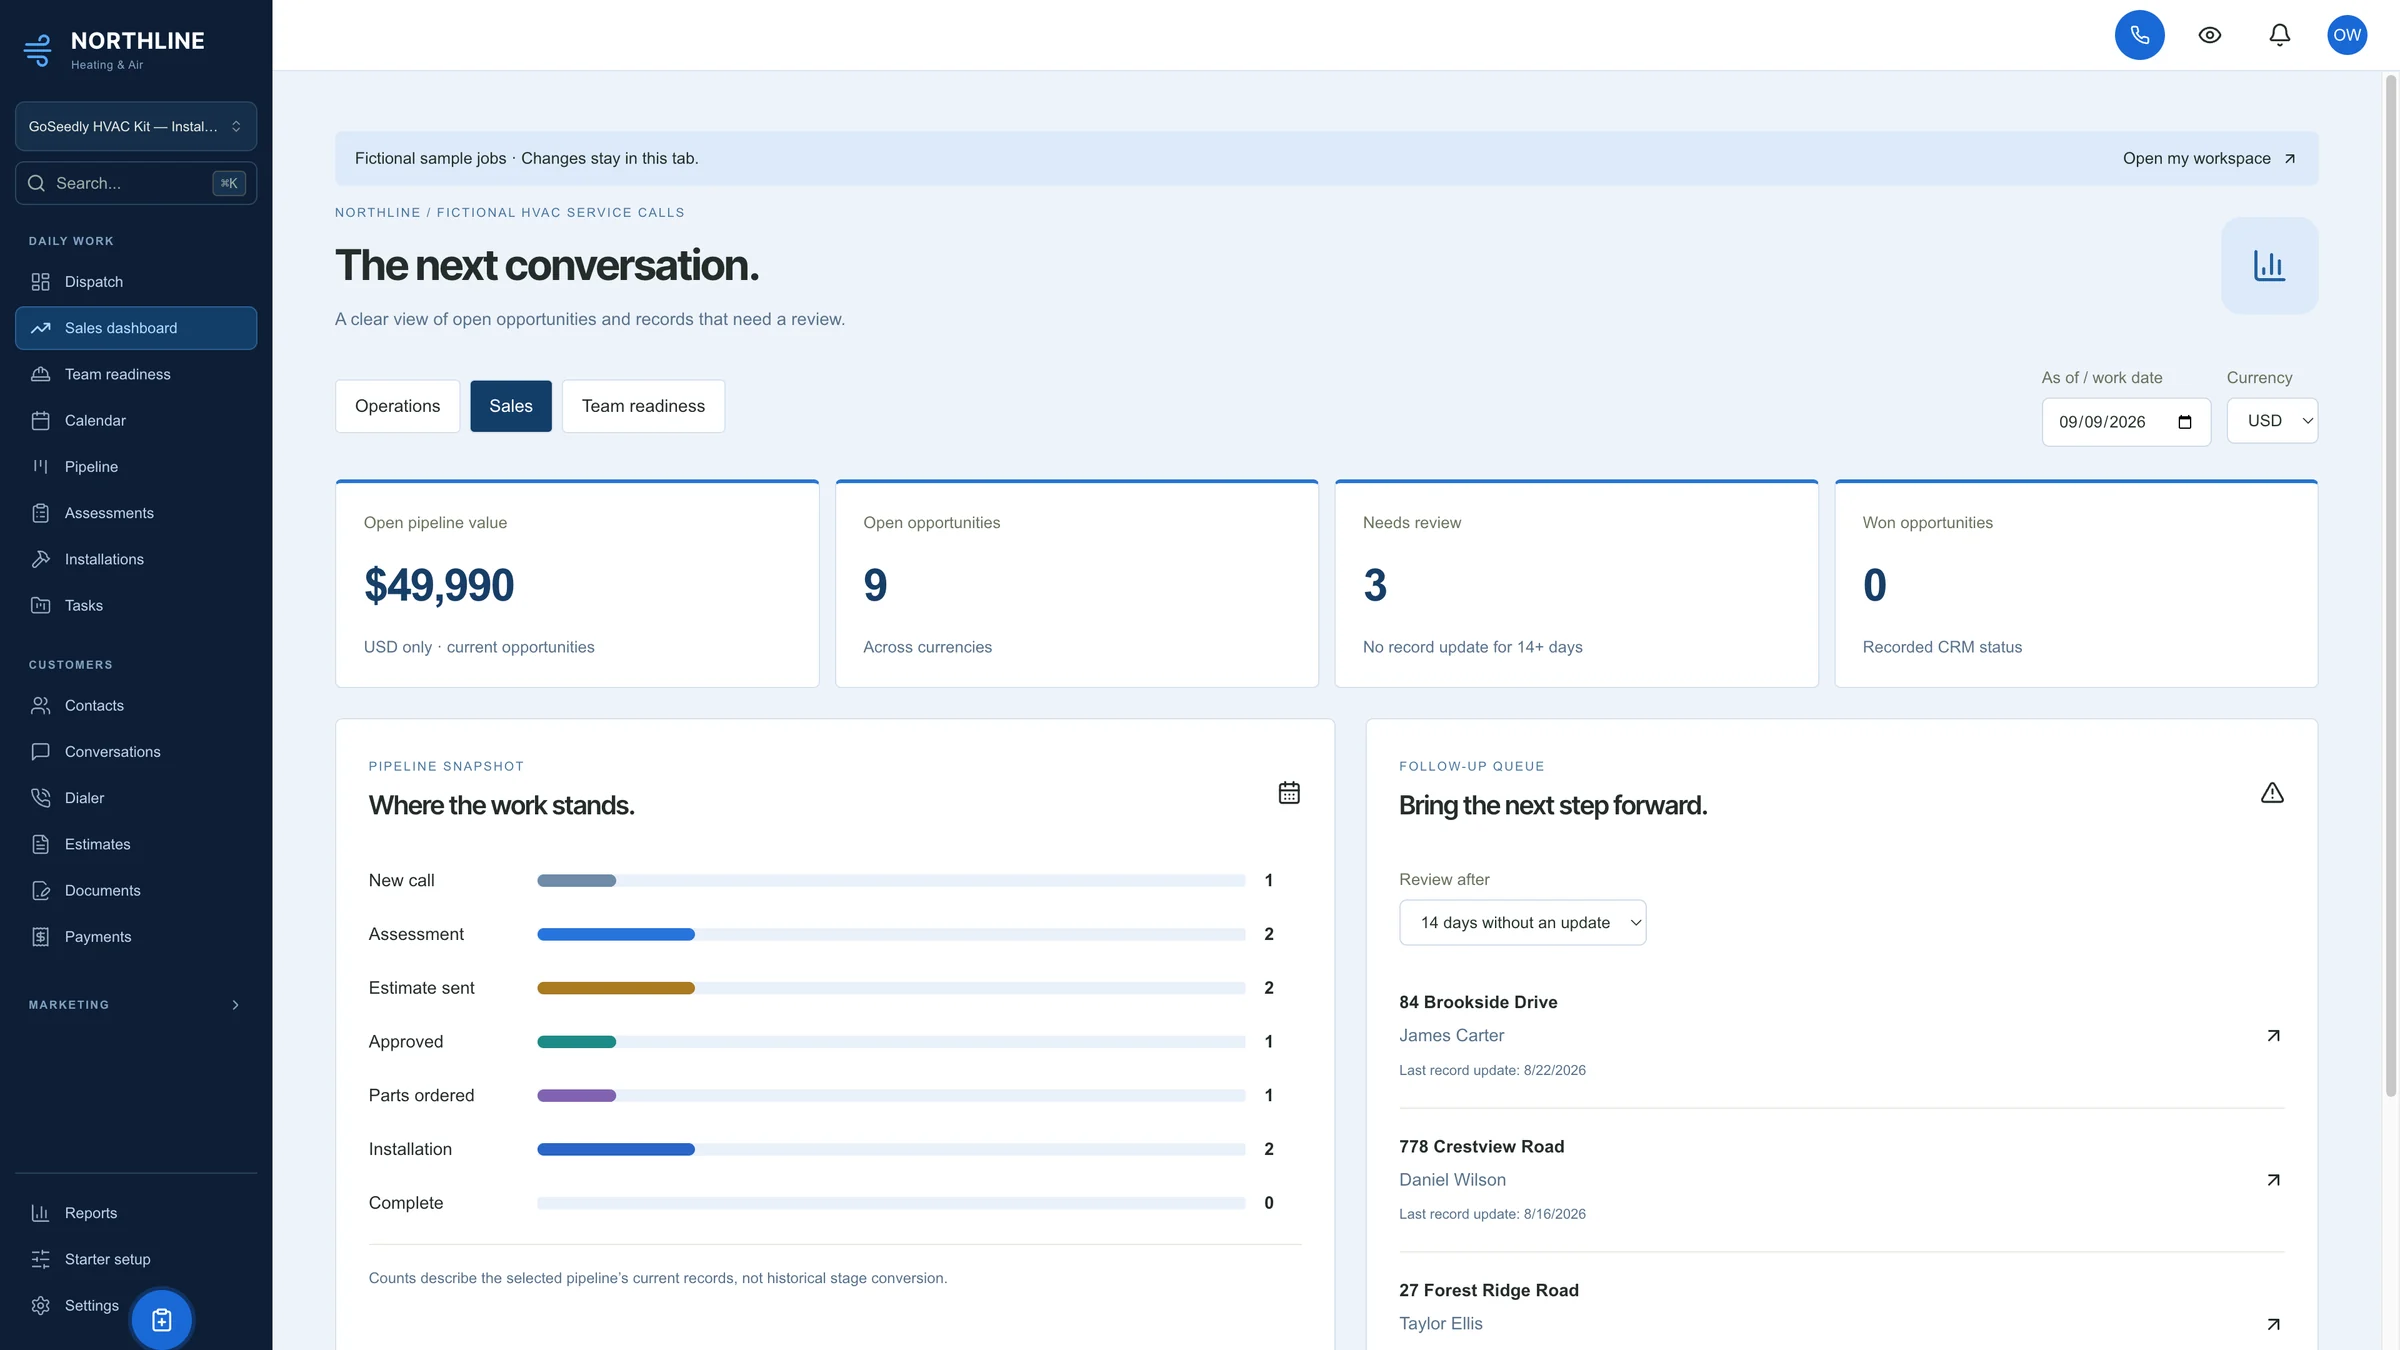Open the date picker calendar icon

(x=2185, y=422)
